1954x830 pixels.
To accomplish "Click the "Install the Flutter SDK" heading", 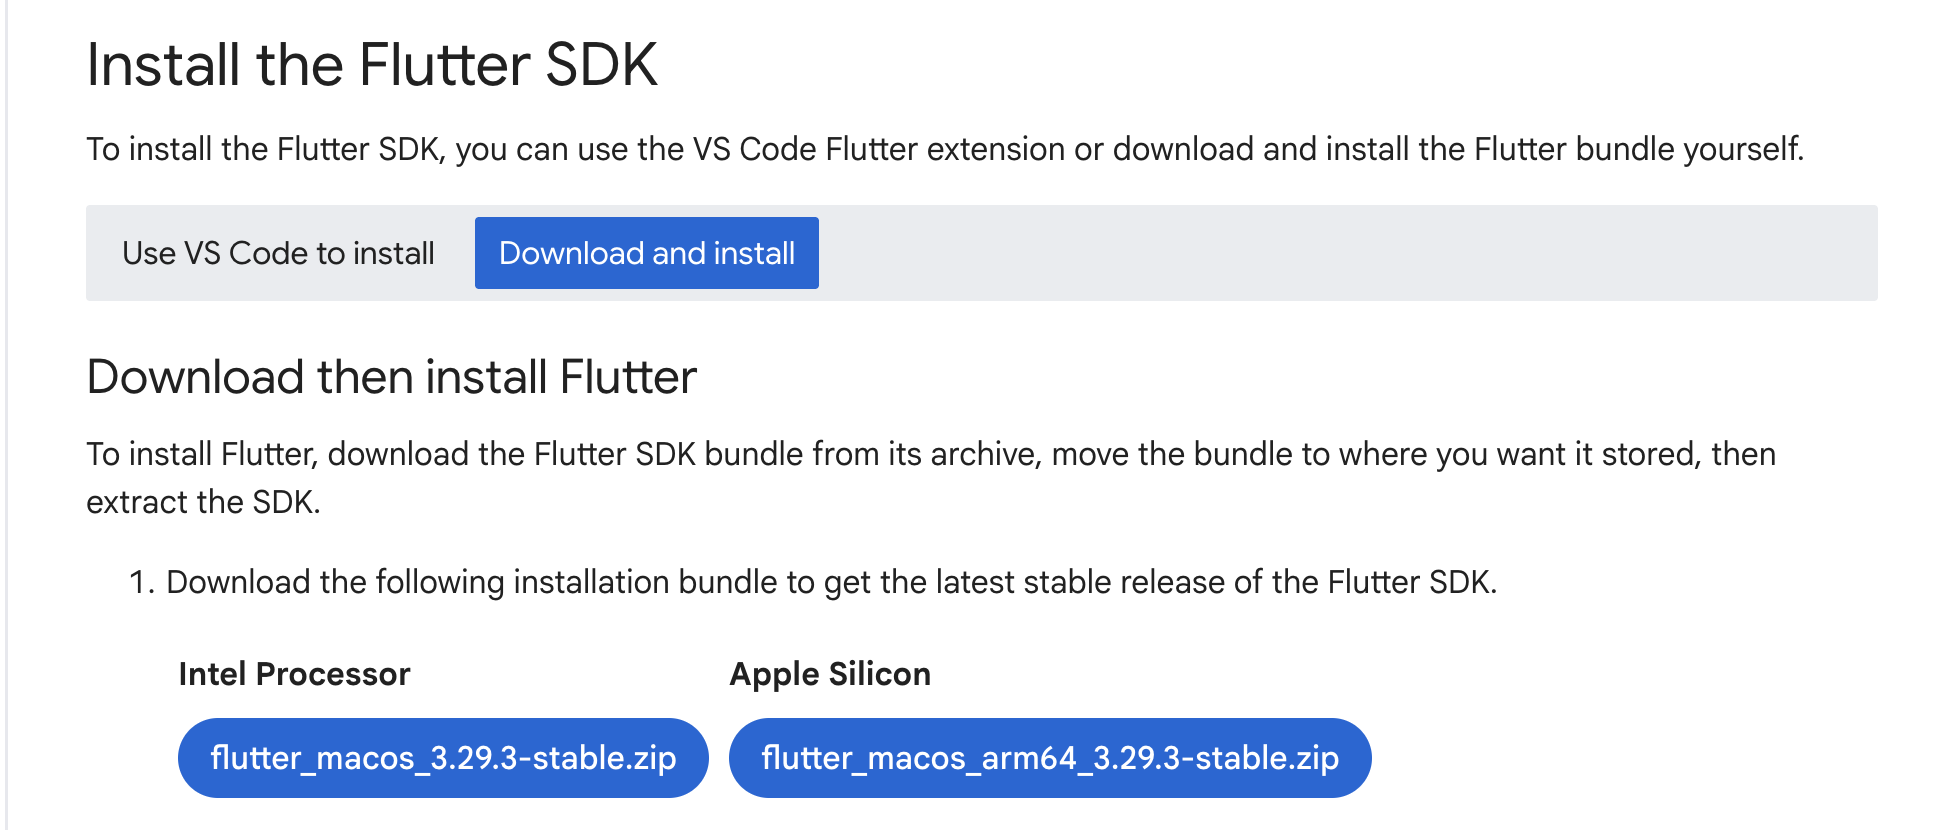I will pyautogui.click(x=372, y=64).
